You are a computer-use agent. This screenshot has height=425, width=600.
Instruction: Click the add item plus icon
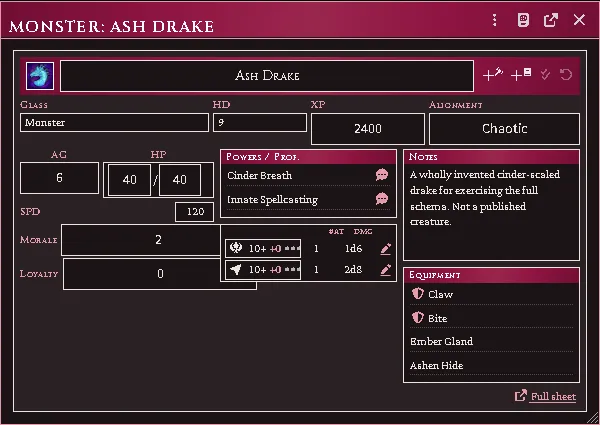click(x=521, y=74)
